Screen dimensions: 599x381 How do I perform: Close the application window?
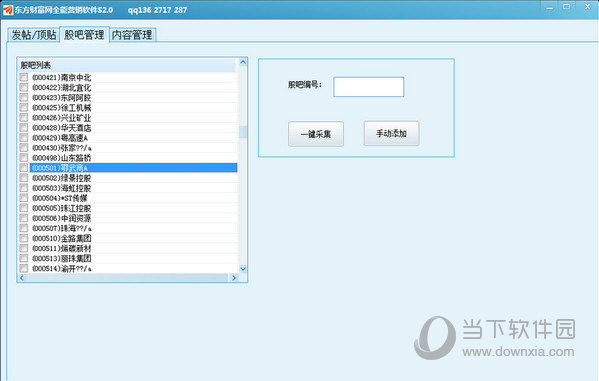pyautogui.click(x=588, y=7)
